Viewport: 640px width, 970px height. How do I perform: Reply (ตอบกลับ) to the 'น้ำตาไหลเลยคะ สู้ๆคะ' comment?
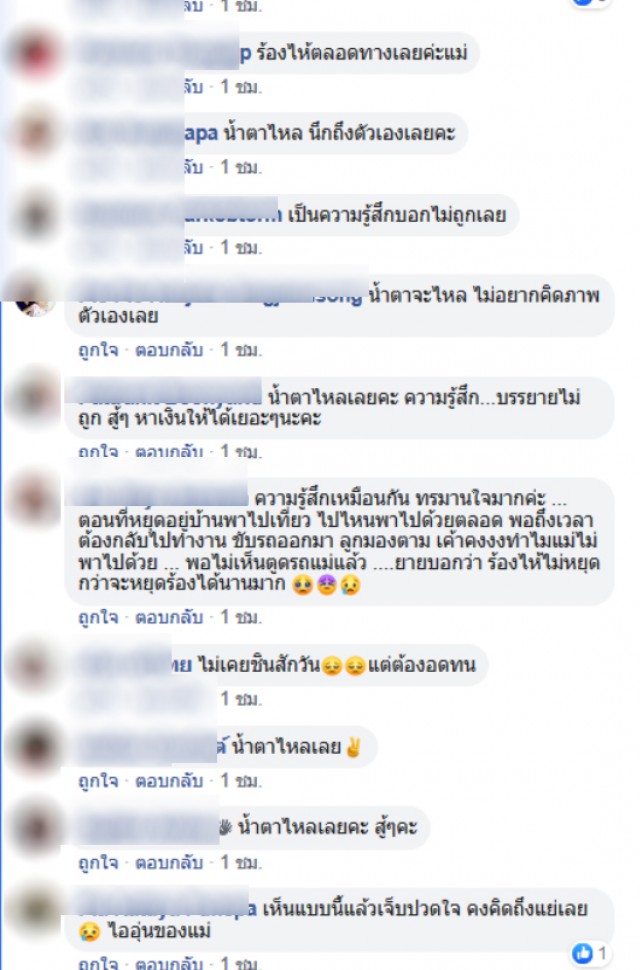(x=169, y=862)
